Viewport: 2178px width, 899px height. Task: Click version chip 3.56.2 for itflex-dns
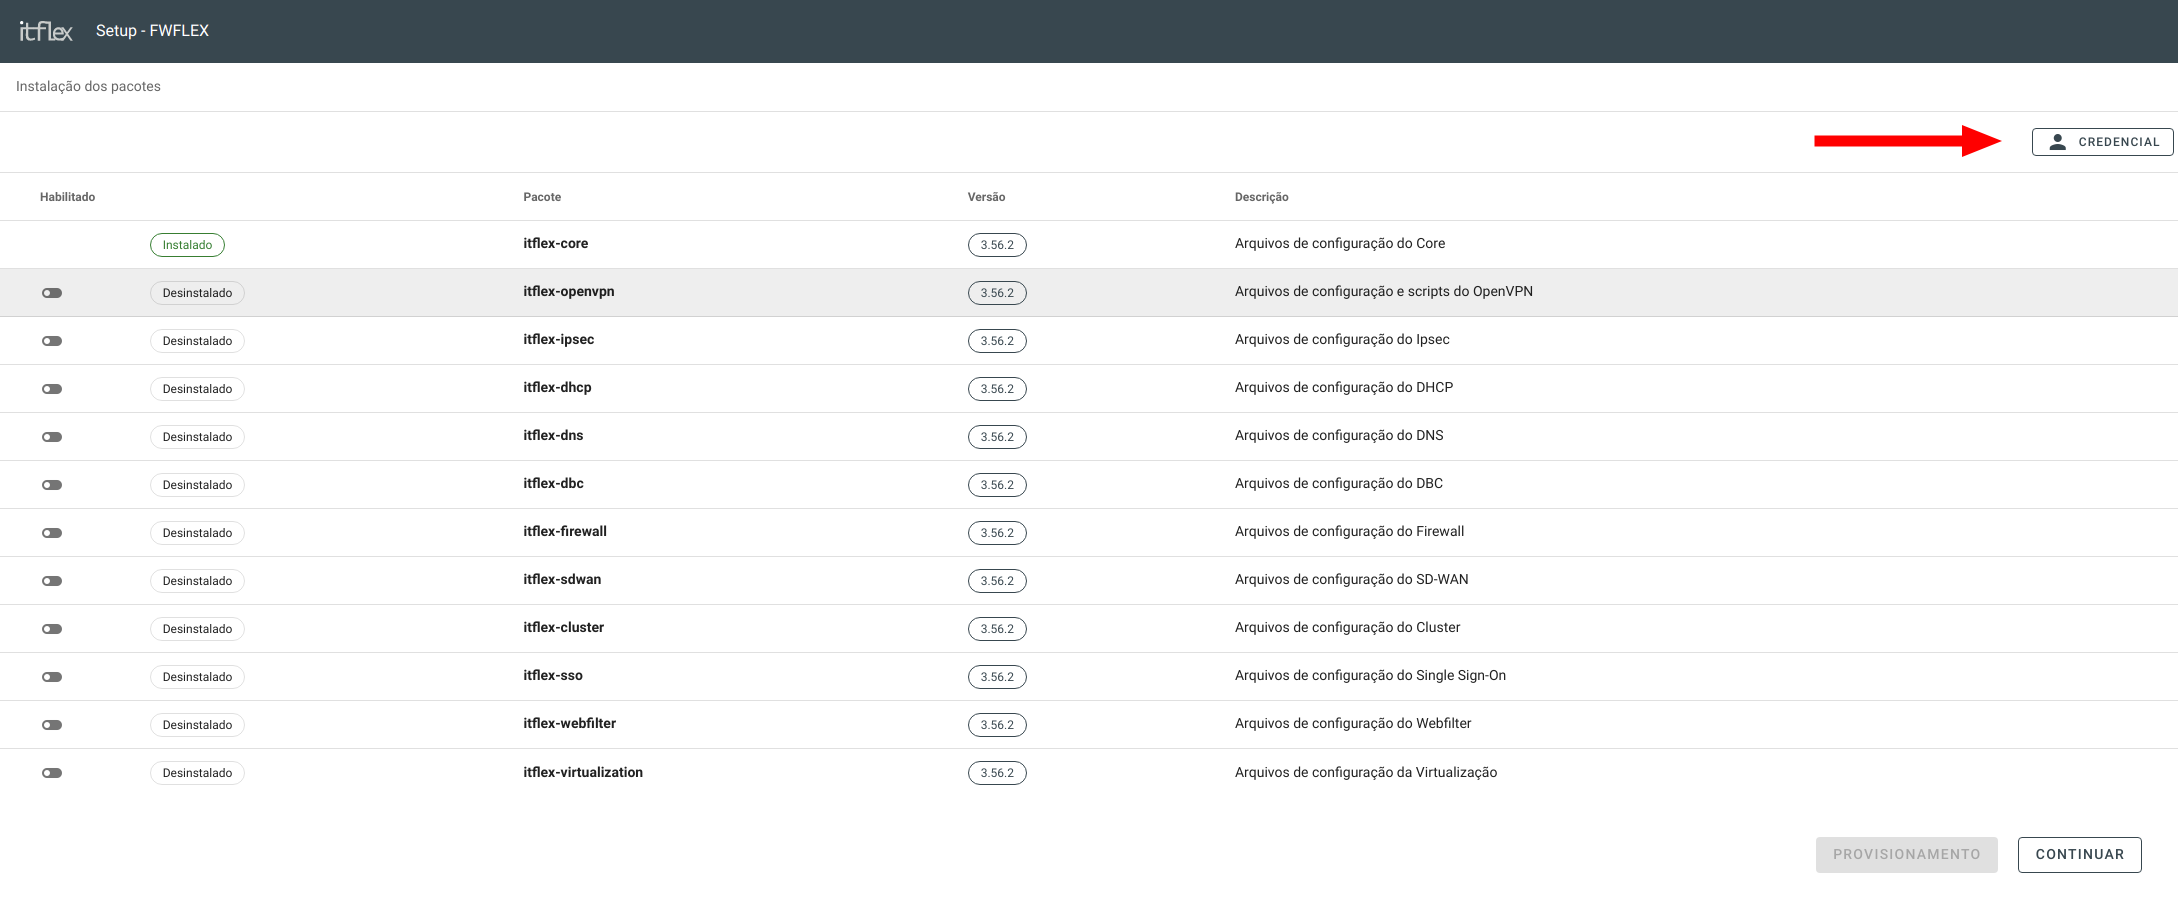tap(997, 437)
